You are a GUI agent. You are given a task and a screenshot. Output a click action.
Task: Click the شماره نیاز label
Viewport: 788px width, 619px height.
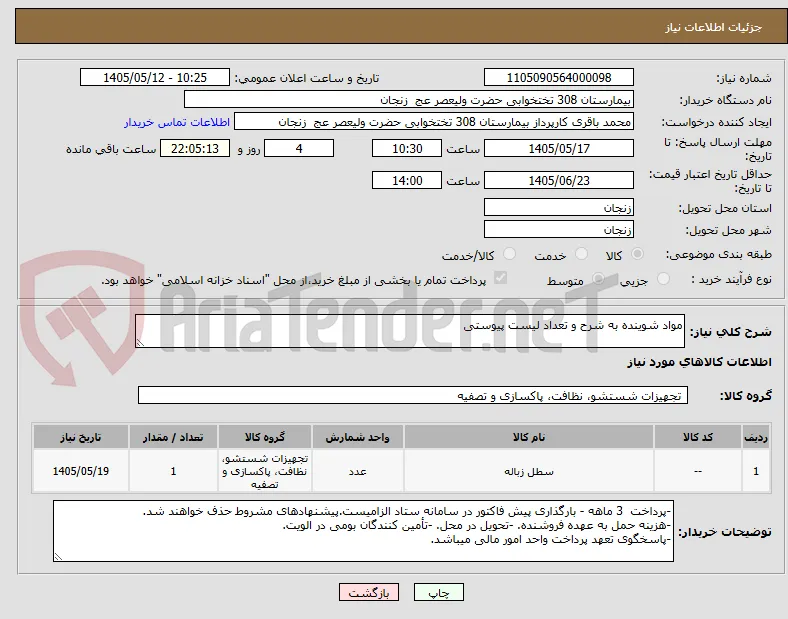pyautogui.click(x=744, y=78)
